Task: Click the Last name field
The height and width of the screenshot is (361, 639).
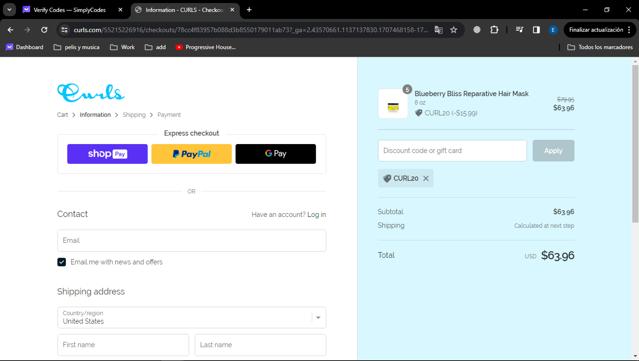Action: click(x=260, y=345)
